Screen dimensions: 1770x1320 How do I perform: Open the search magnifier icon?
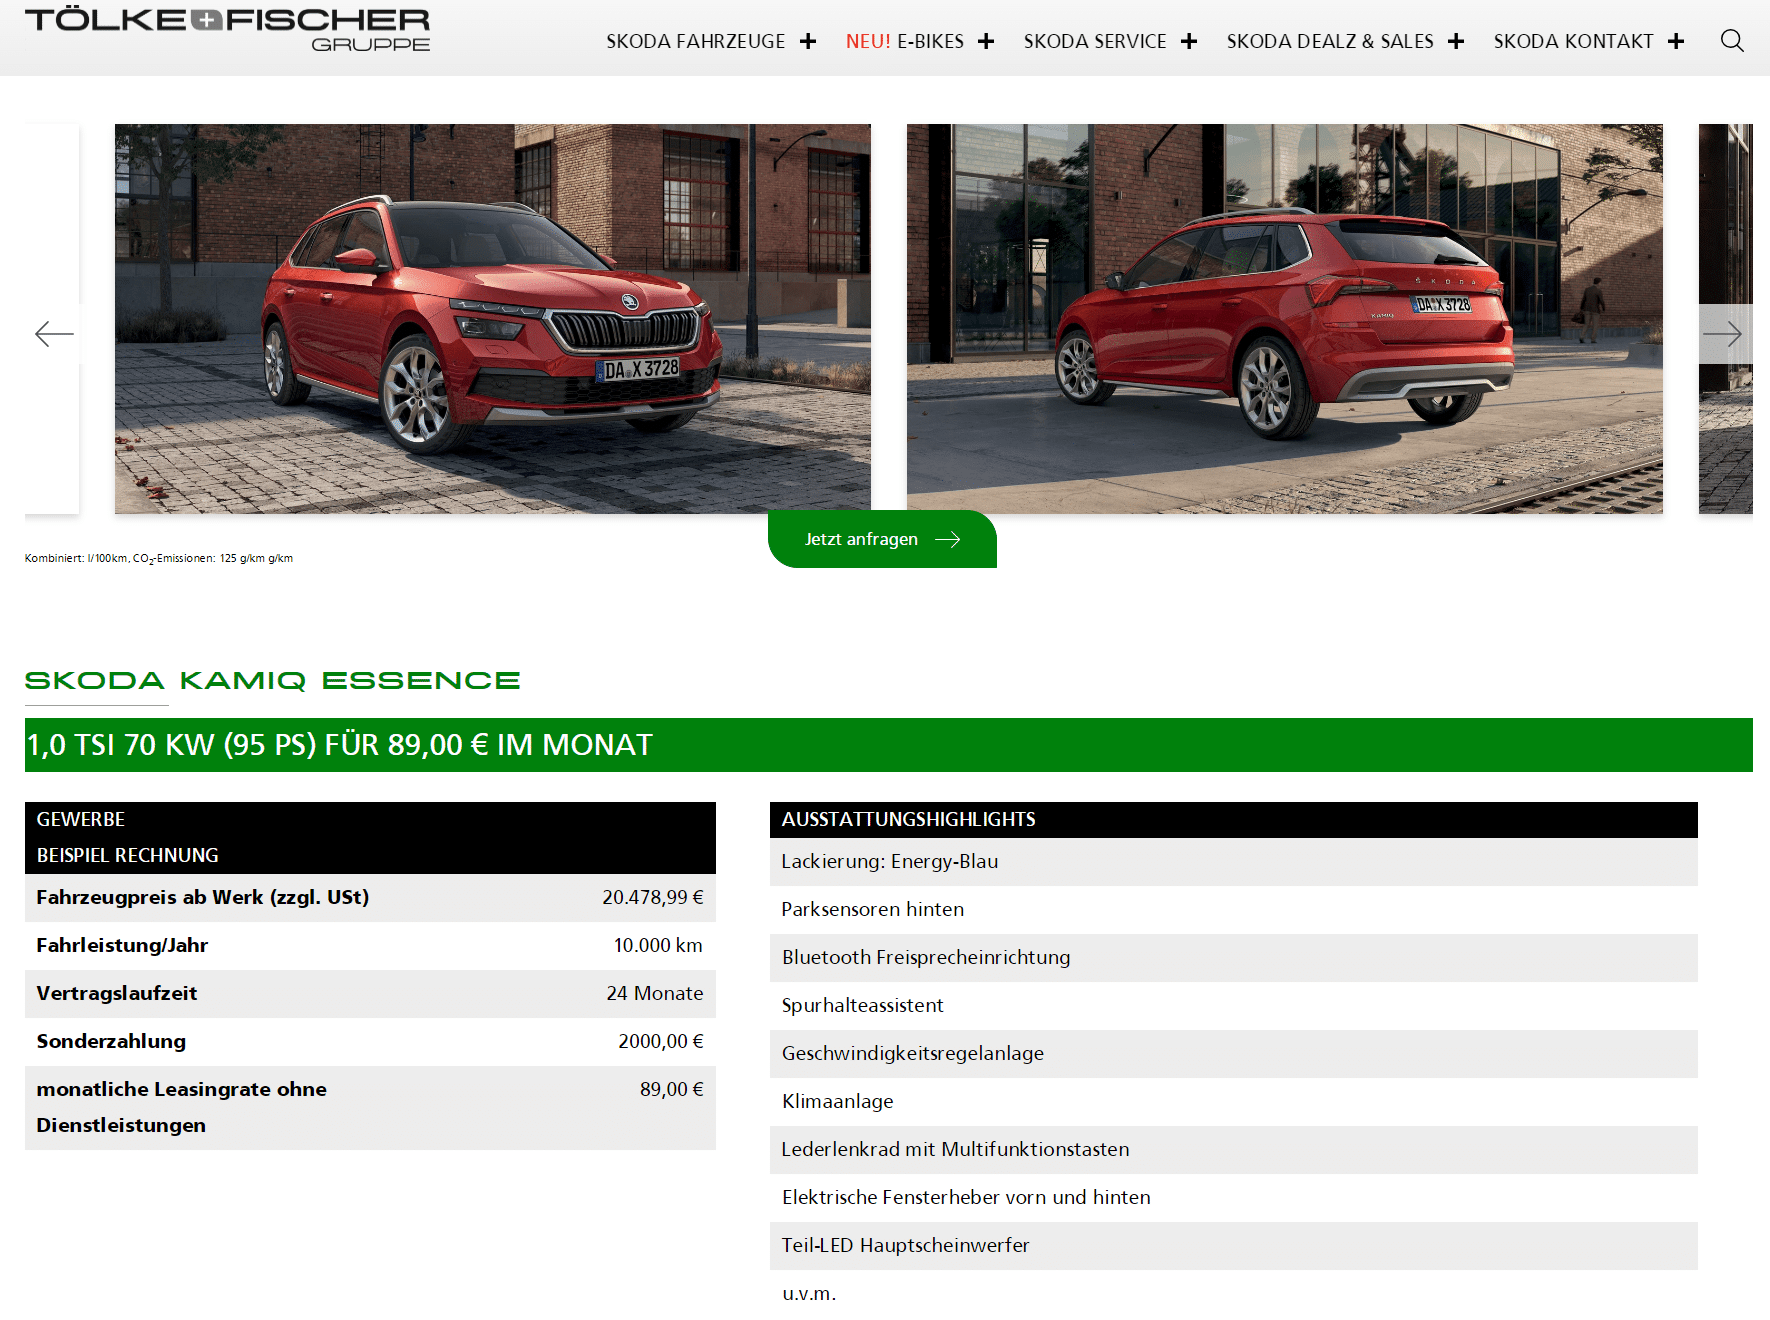pos(1732,41)
